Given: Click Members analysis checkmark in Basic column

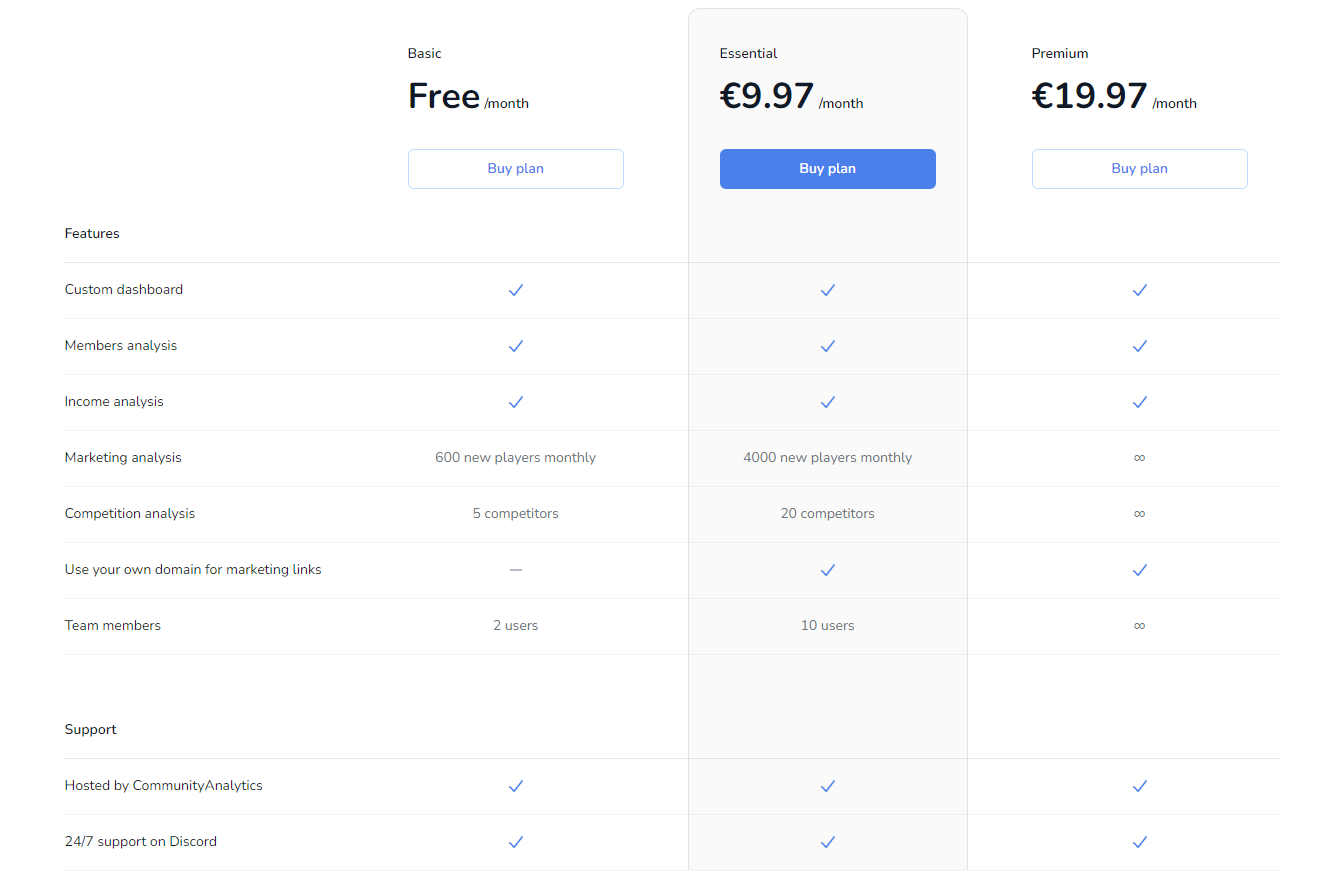Looking at the screenshot, I should 516,346.
